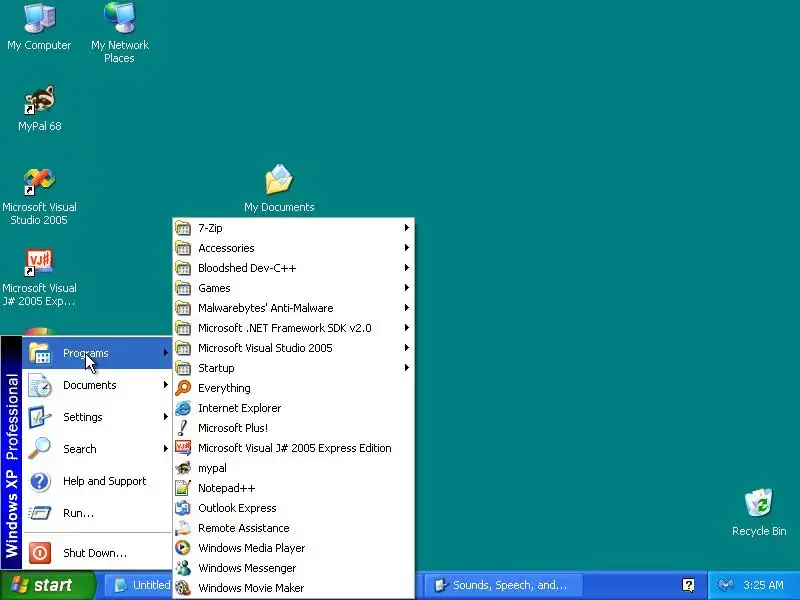800x600 pixels.
Task: Open the Games program folder entry
Action: (x=293, y=288)
